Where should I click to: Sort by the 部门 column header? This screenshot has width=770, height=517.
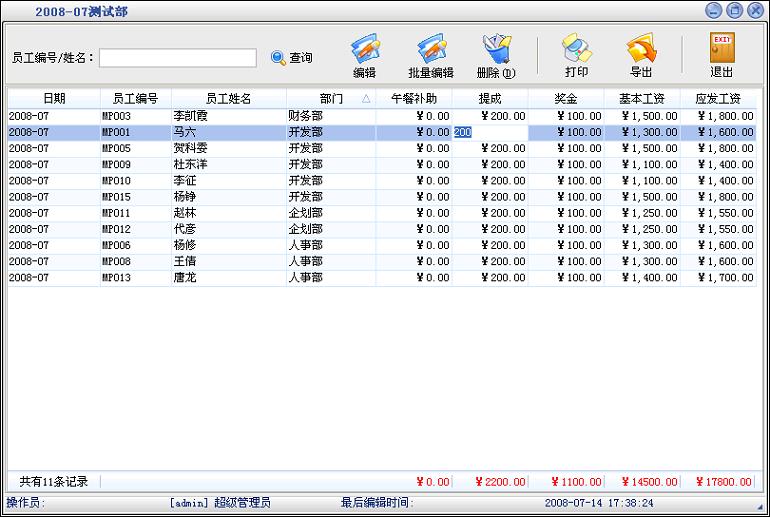pyautogui.click(x=331, y=99)
